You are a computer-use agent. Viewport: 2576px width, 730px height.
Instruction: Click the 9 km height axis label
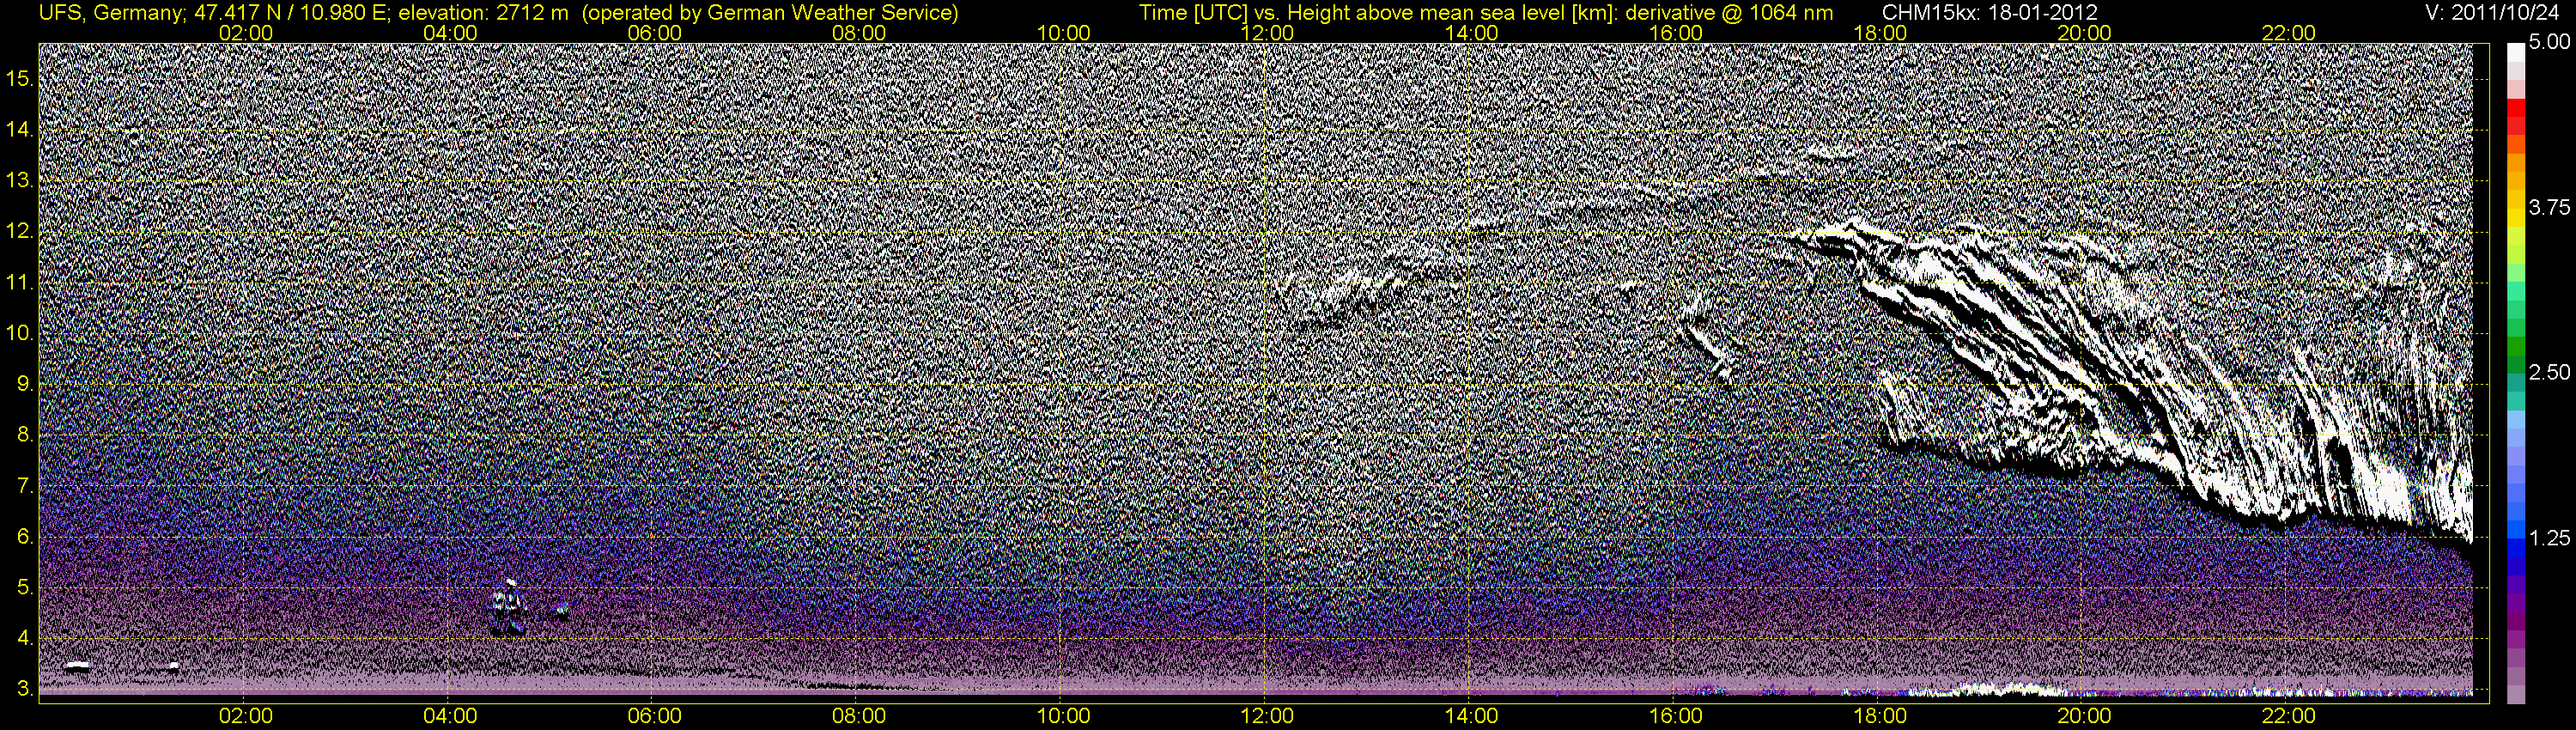25,384
